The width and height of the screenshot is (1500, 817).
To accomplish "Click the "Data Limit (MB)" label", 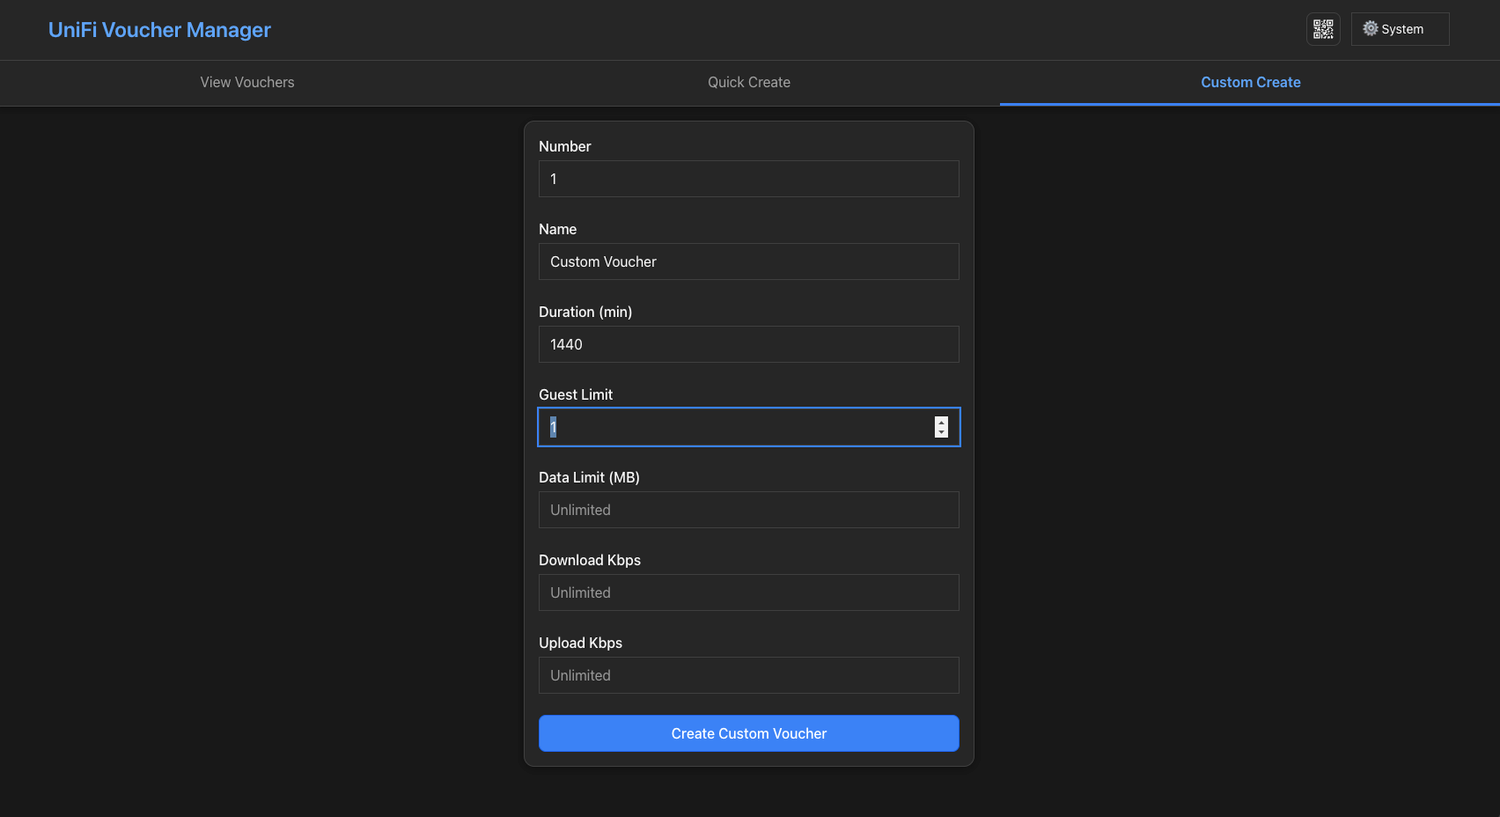I will 589,478.
